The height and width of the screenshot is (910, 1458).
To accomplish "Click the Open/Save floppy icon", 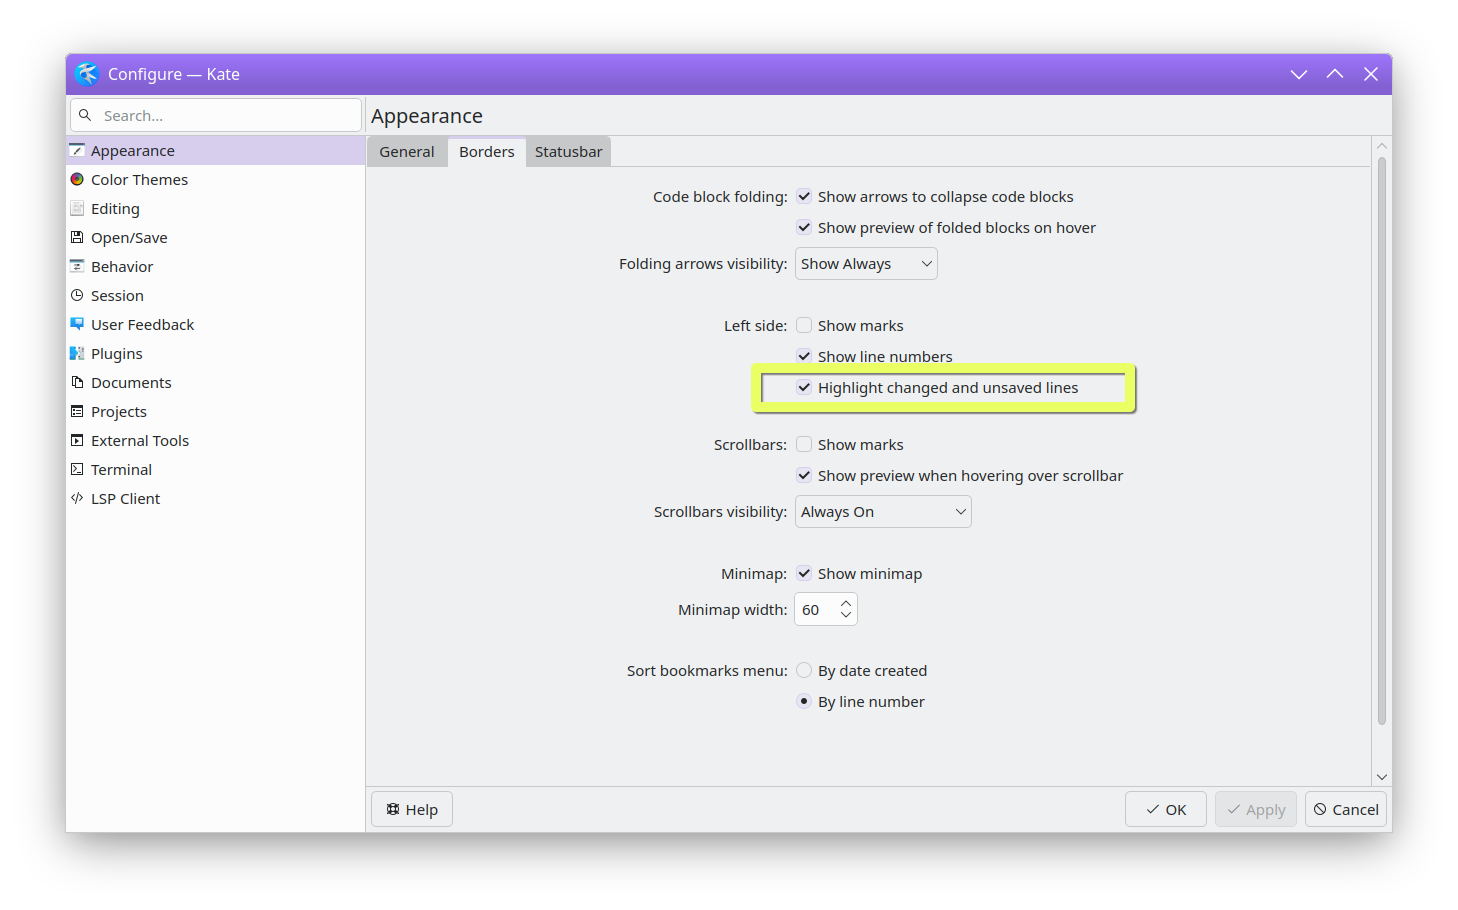I will [77, 237].
